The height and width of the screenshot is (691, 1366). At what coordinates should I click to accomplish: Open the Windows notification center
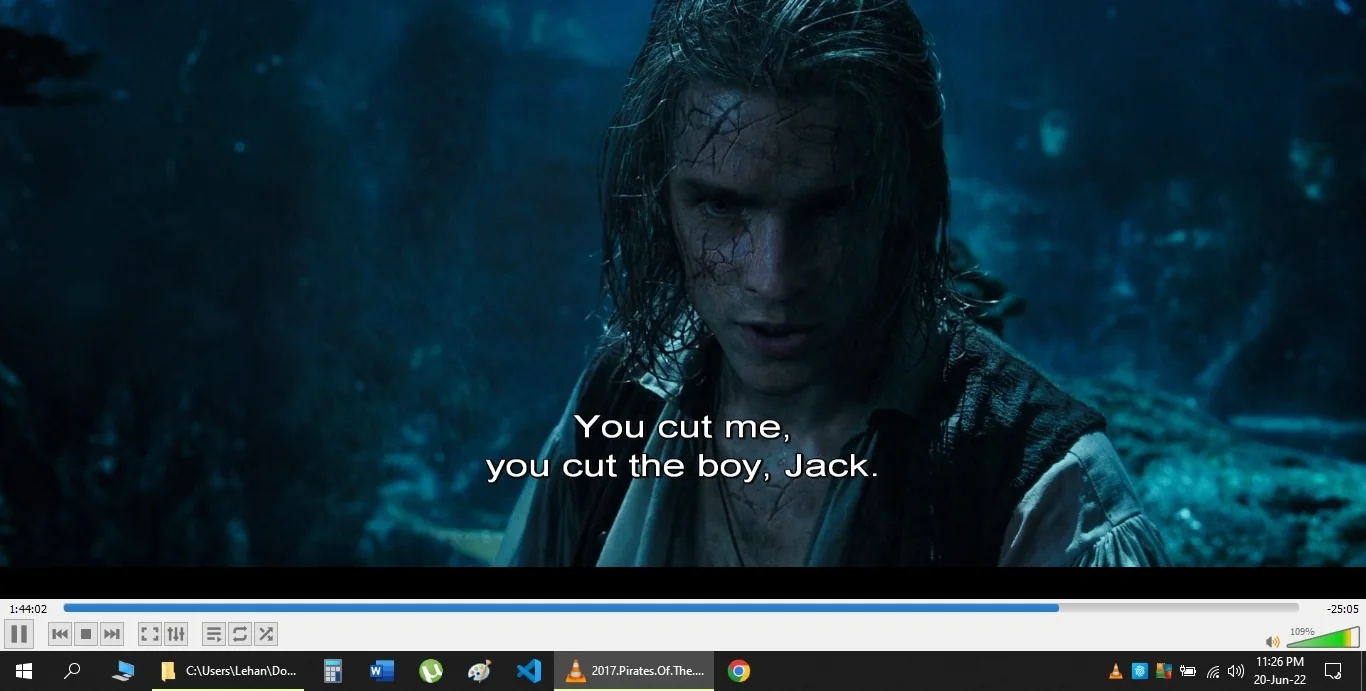pos(1333,671)
